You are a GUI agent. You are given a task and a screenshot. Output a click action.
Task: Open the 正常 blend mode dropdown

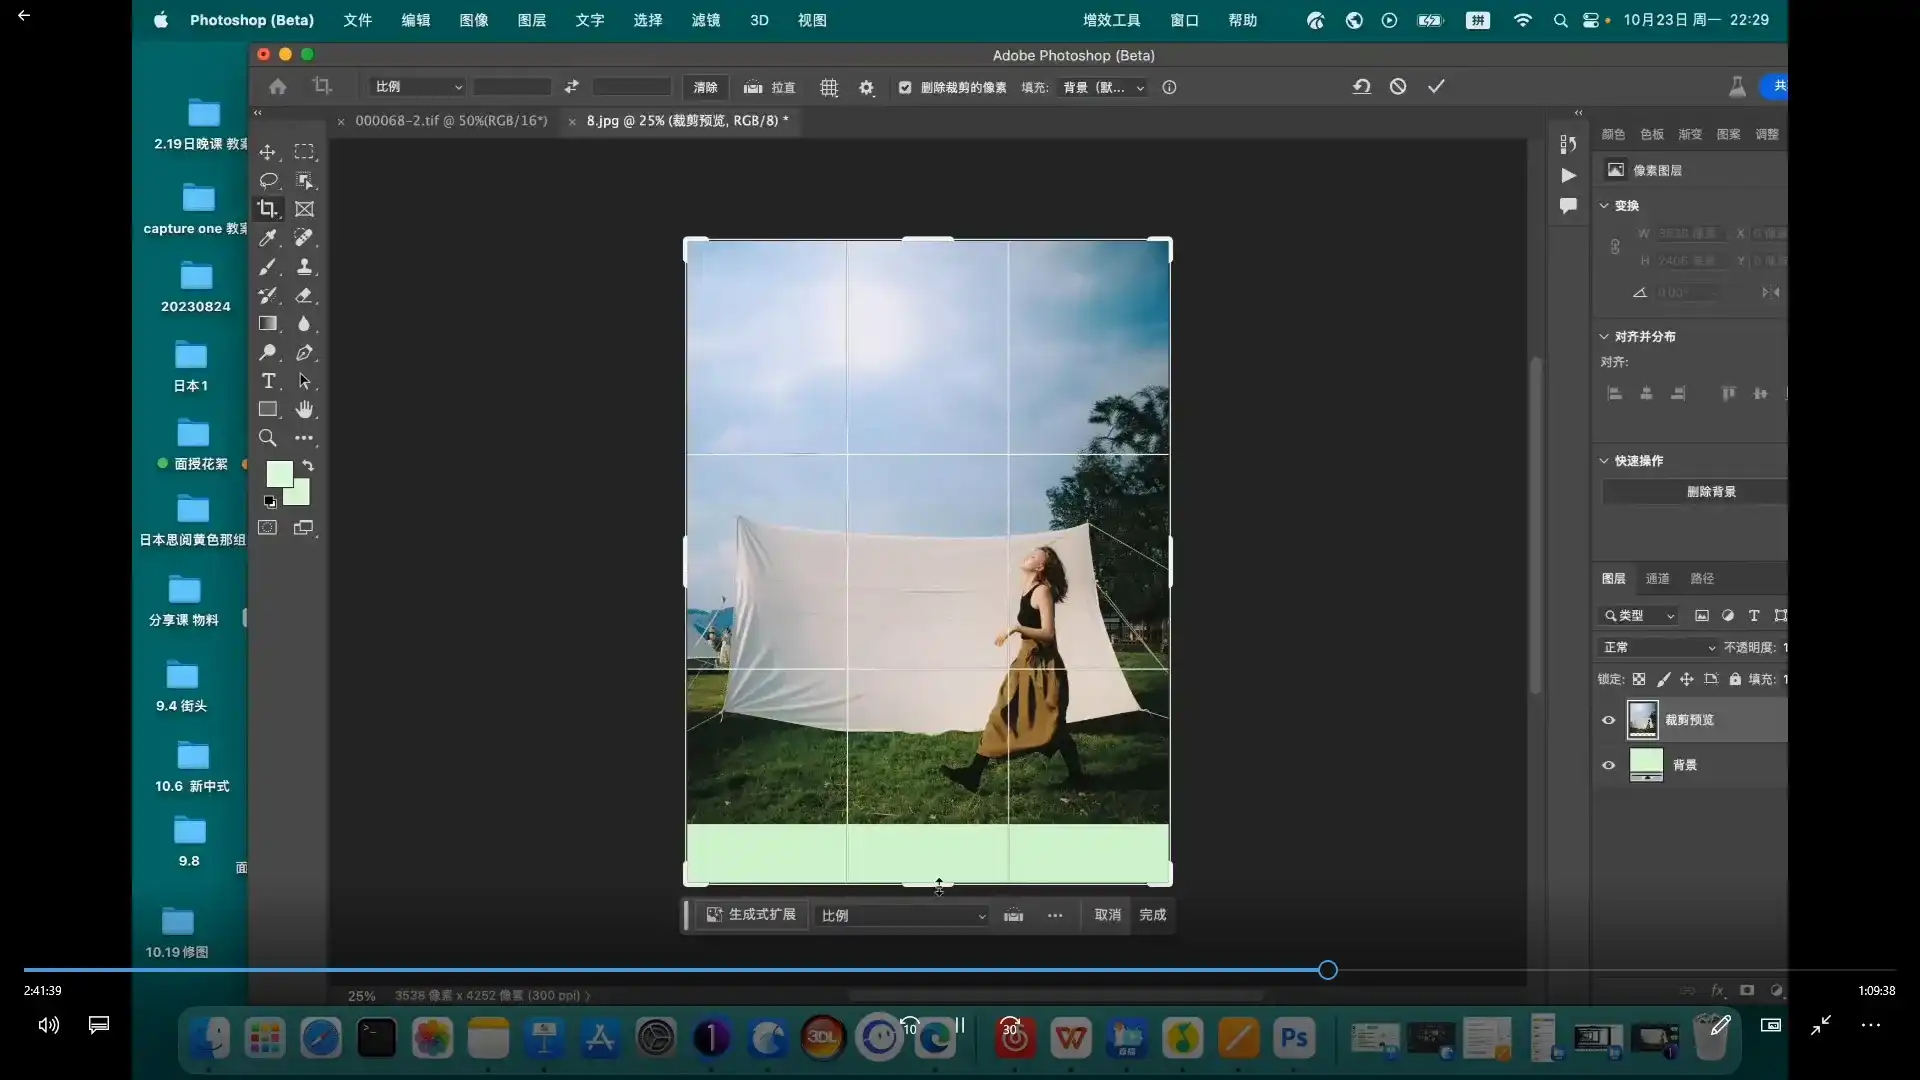(1658, 647)
